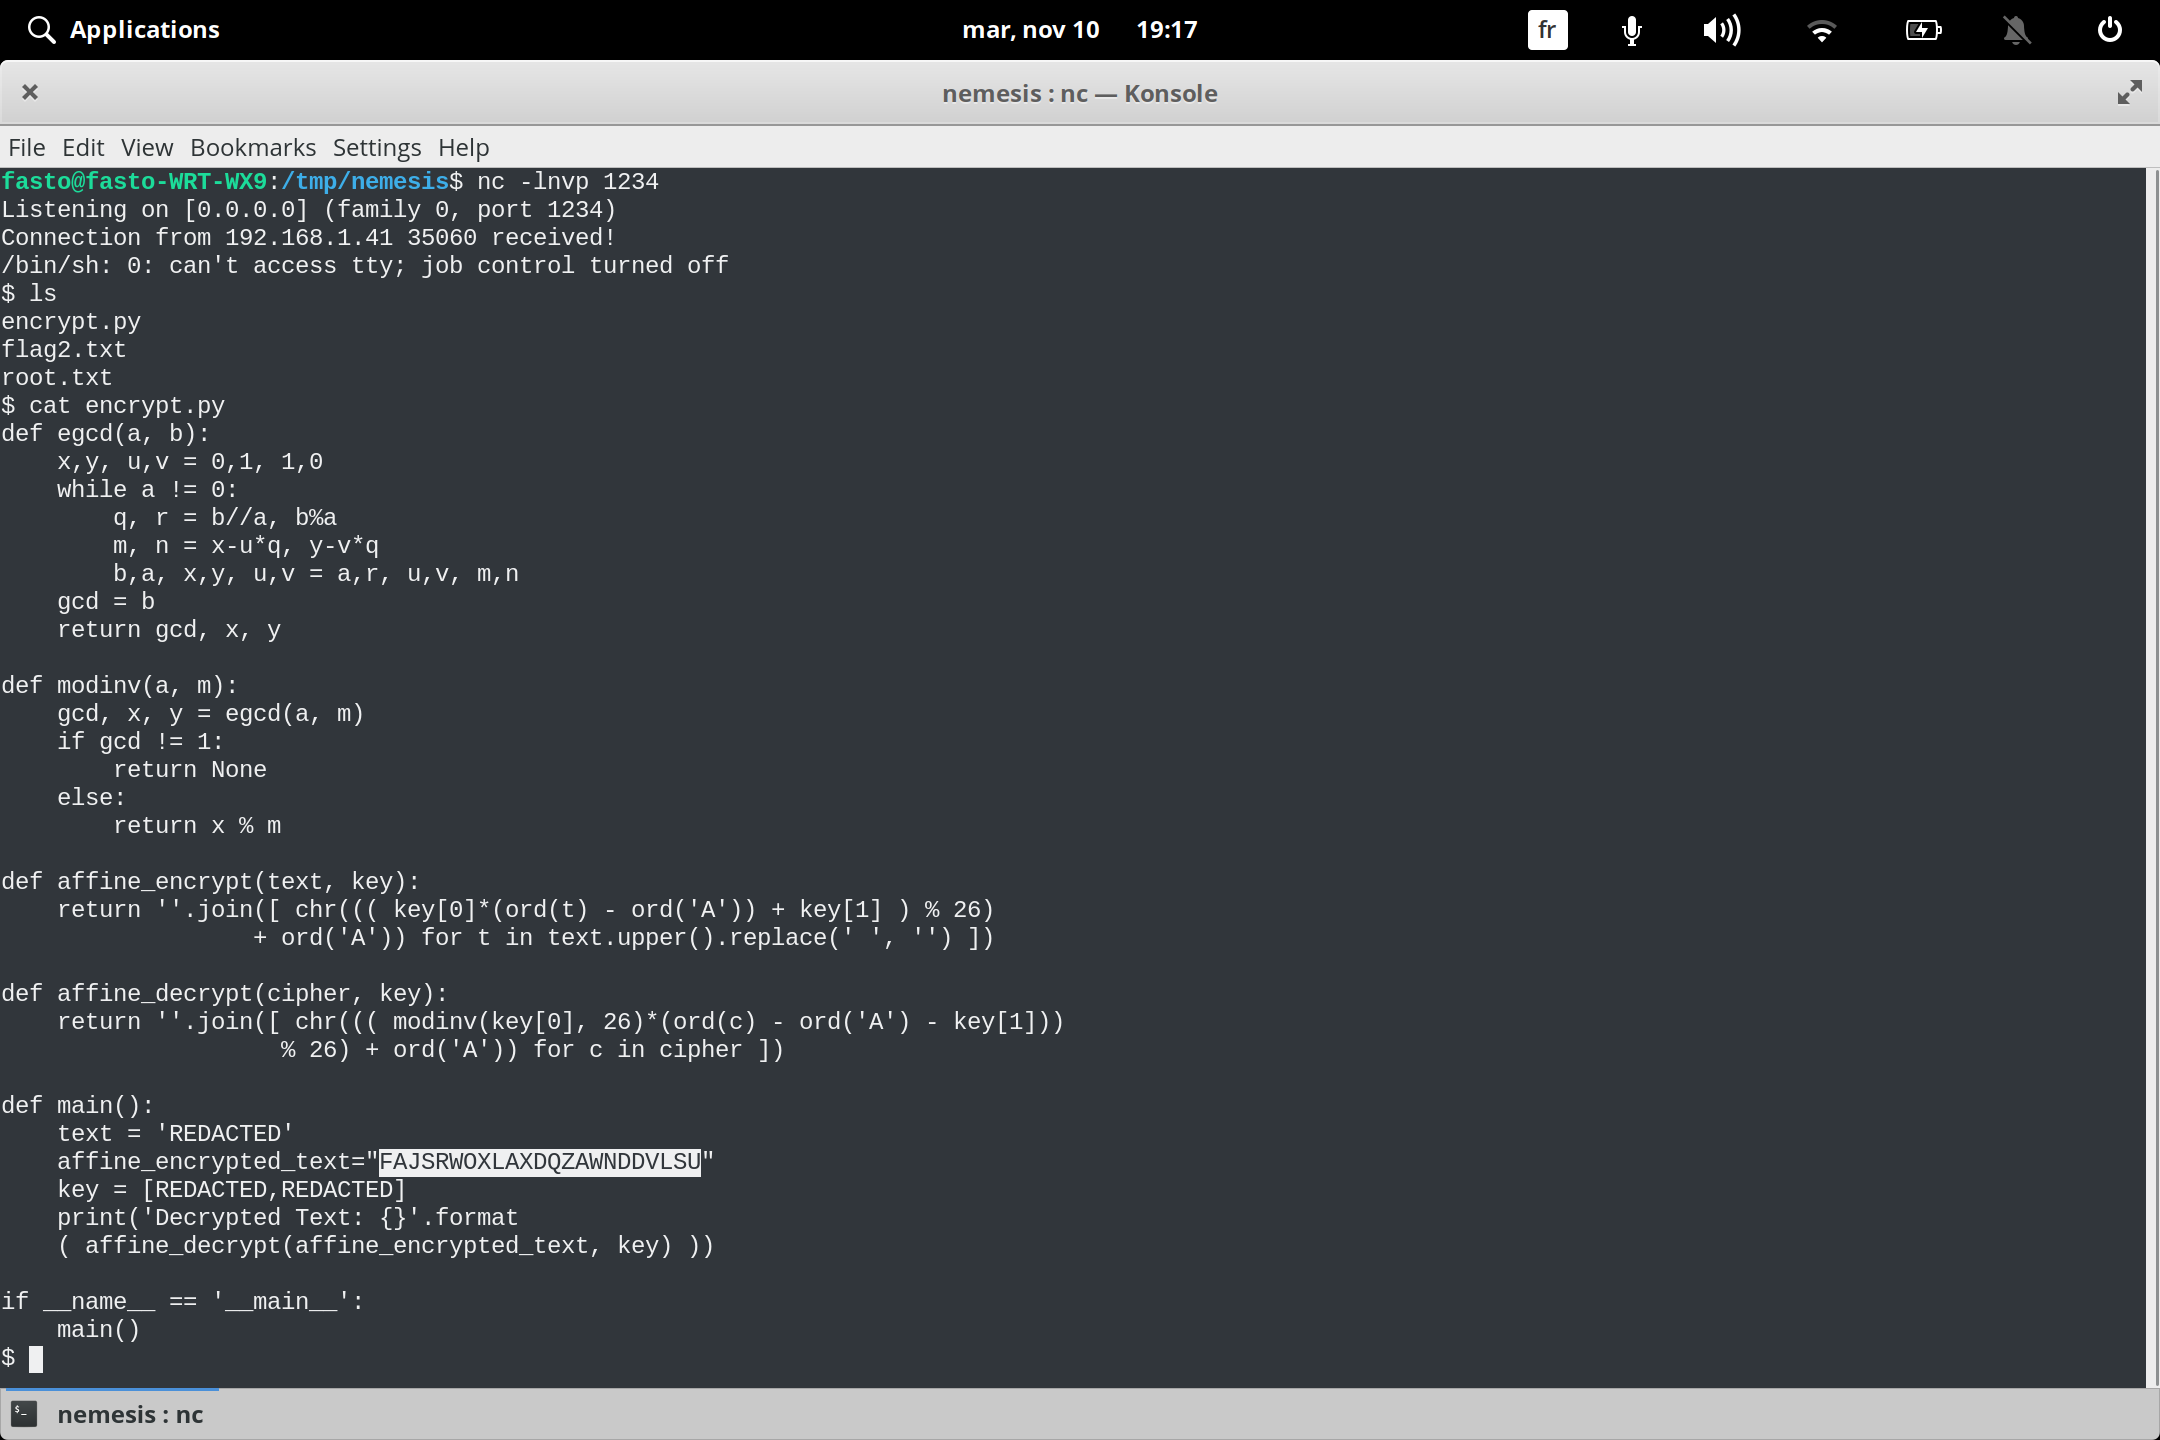Open the File menu

coord(26,147)
